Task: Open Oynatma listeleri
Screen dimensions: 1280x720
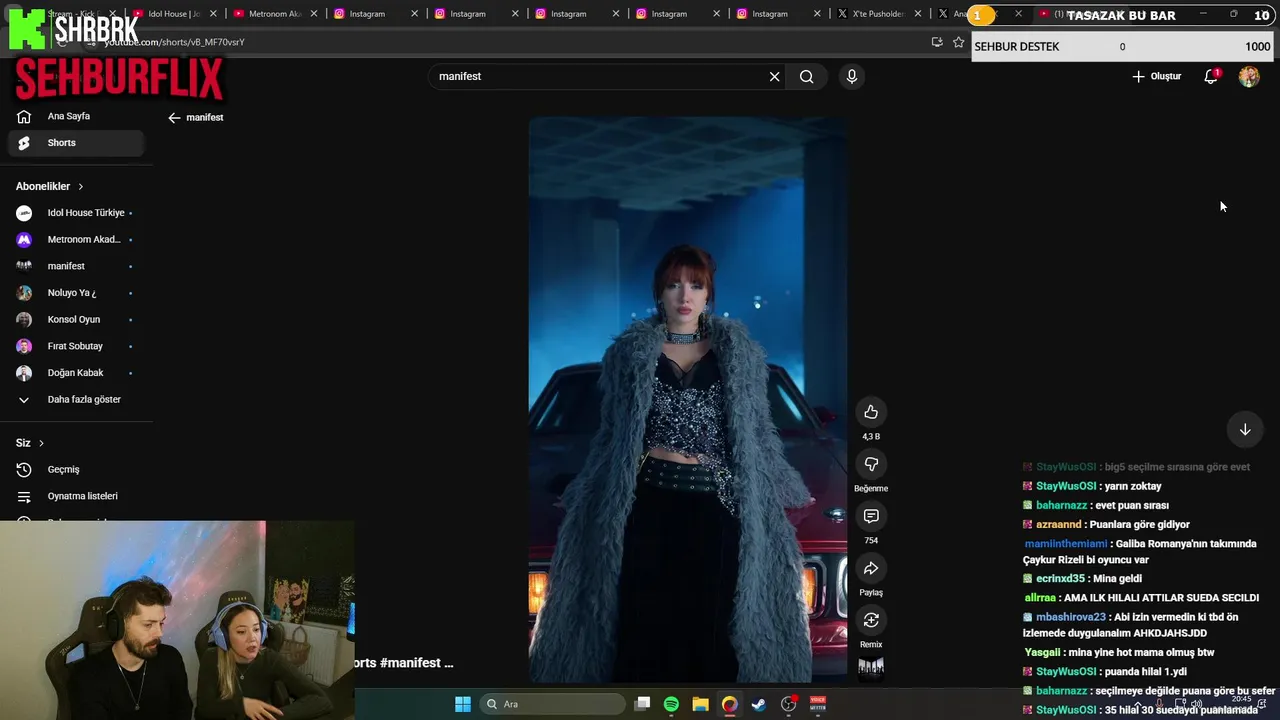Action: pyautogui.click(x=76, y=496)
